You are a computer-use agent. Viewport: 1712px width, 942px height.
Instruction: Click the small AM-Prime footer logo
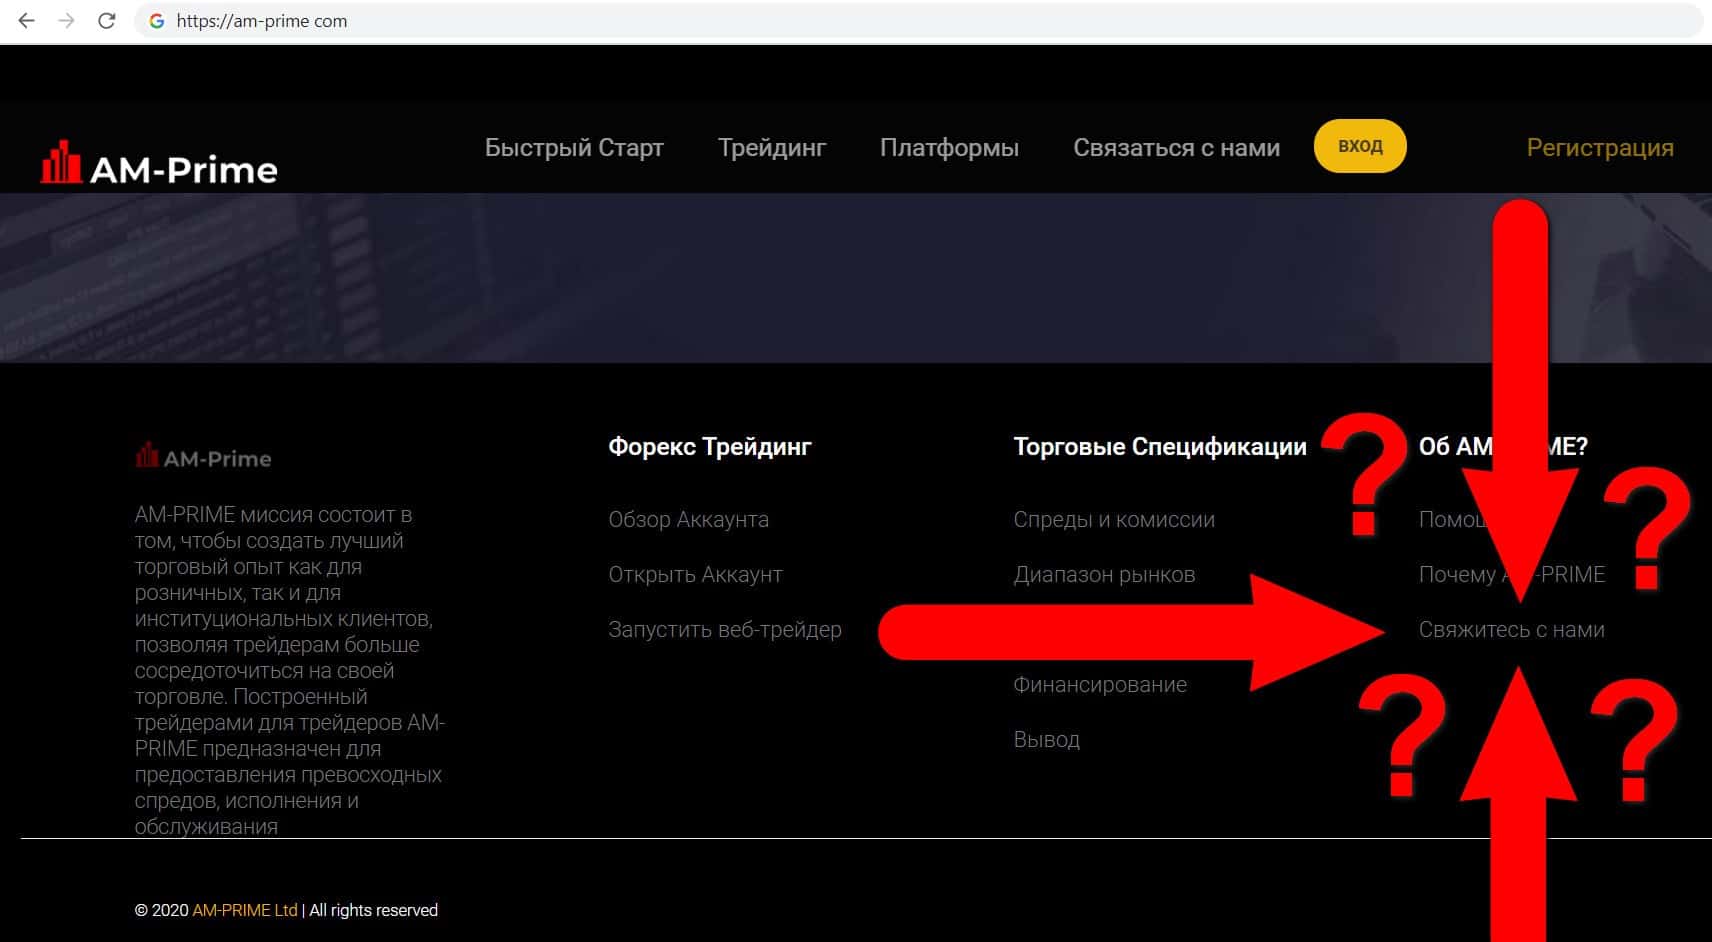coord(203,457)
